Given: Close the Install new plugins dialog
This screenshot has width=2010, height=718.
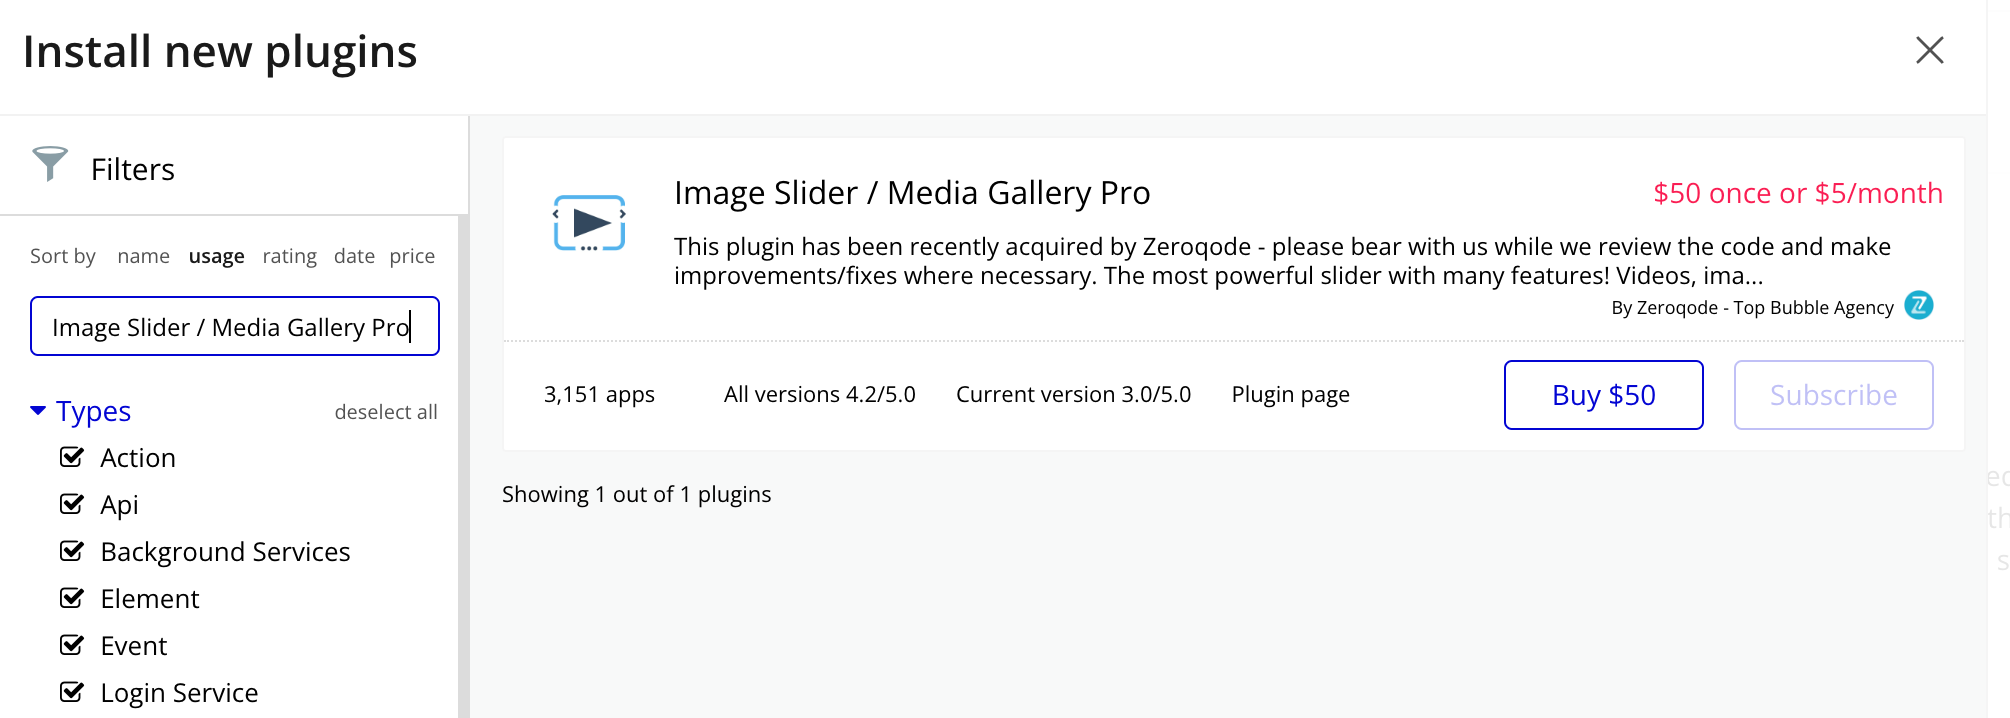Looking at the screenshot, I should (1929, 50).
